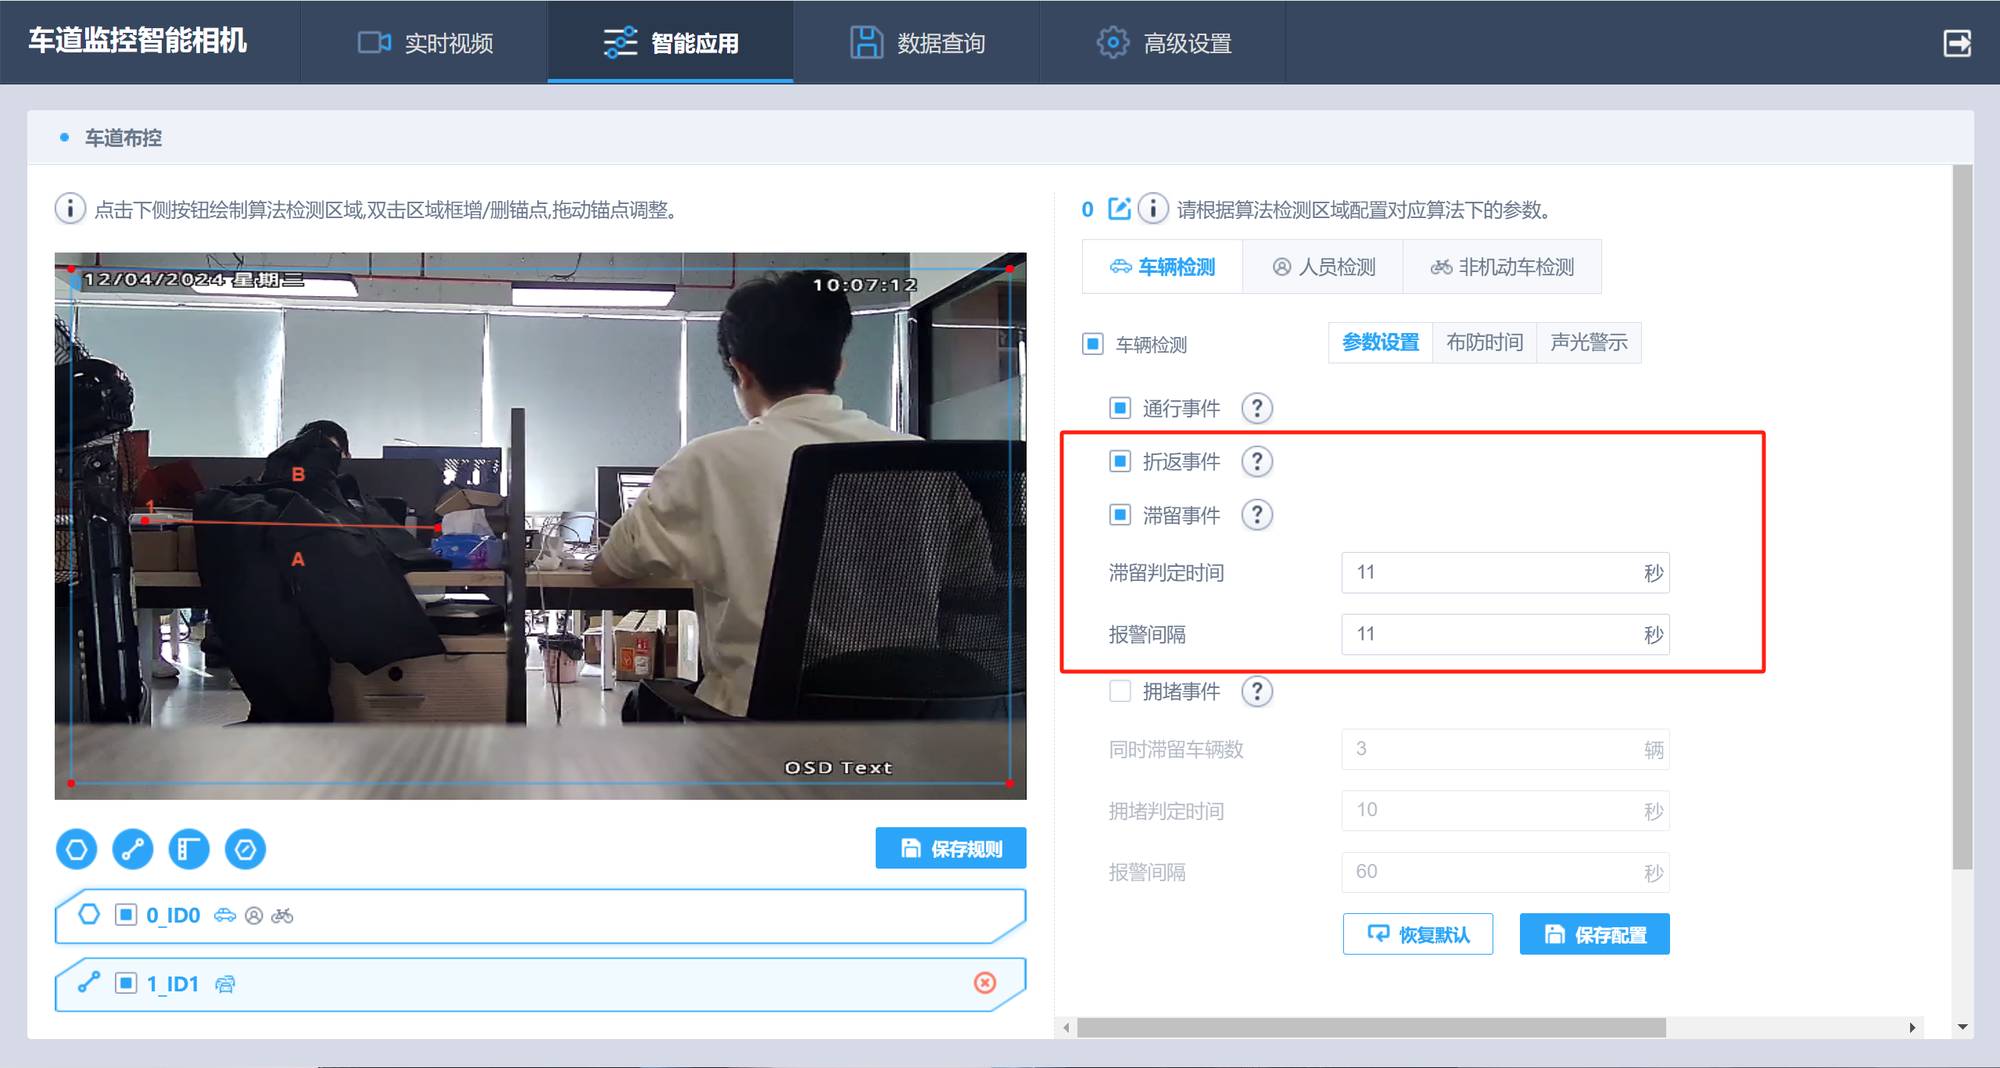Click info icon beside algorithm parameter hint

point(1153,209)
